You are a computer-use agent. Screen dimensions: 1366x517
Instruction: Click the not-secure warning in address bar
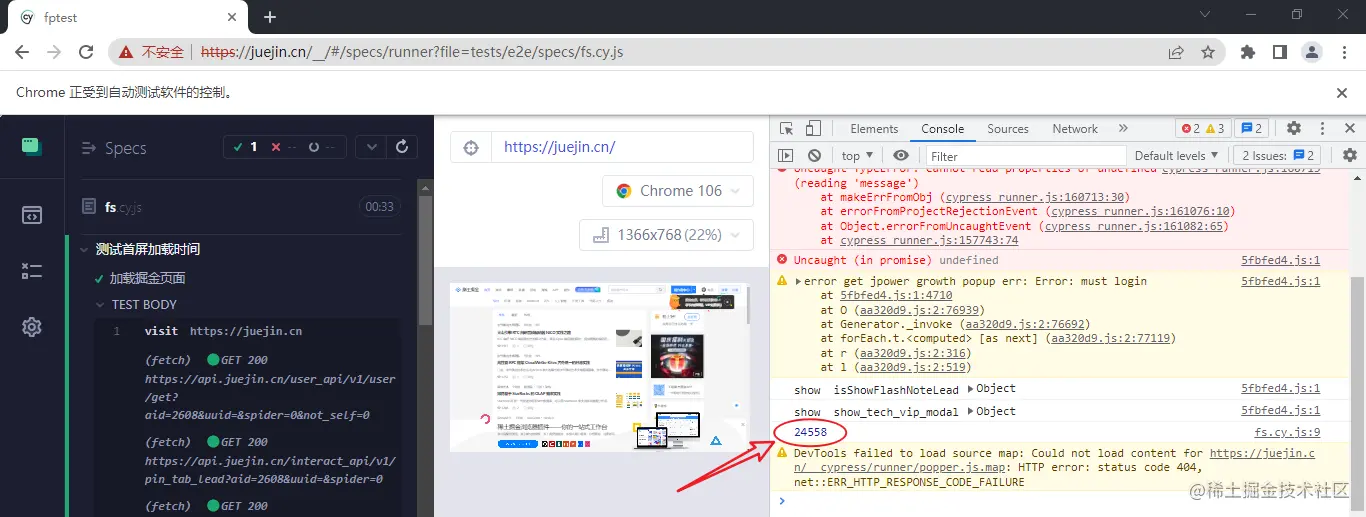152,52
